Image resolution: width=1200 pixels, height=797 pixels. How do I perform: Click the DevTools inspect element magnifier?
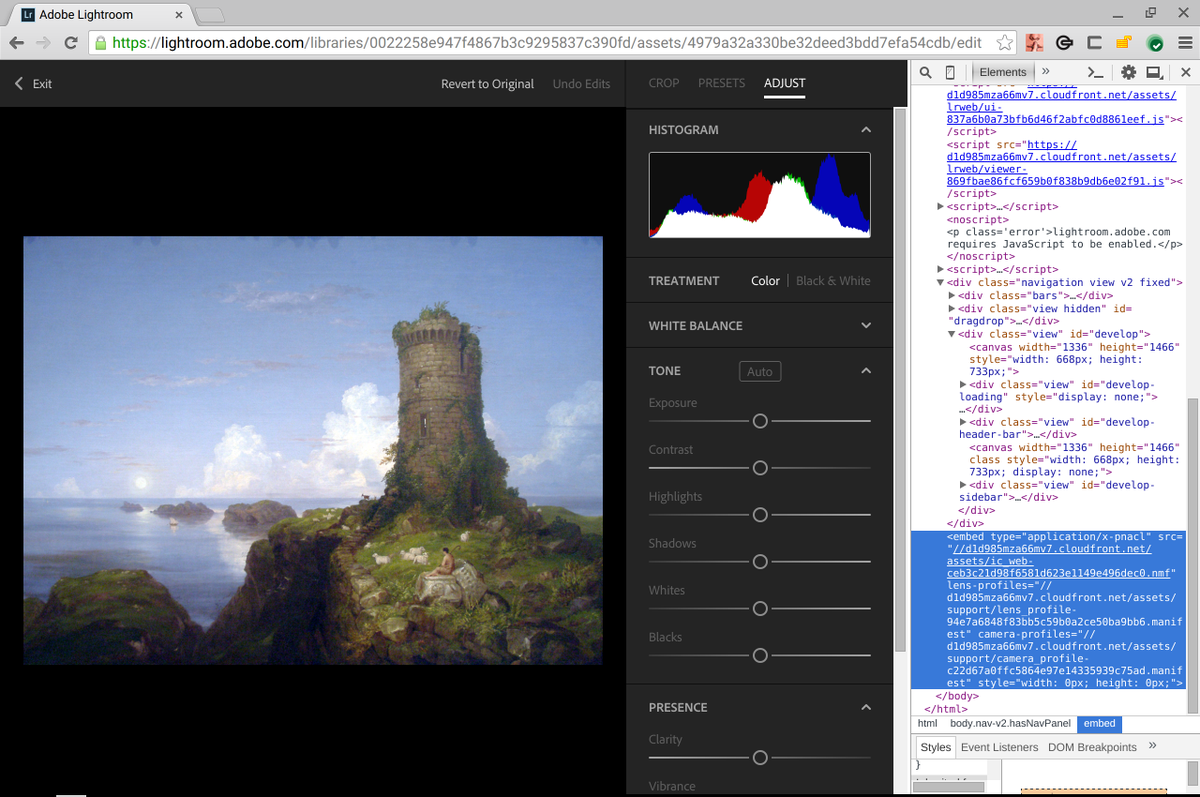[925, 72]
